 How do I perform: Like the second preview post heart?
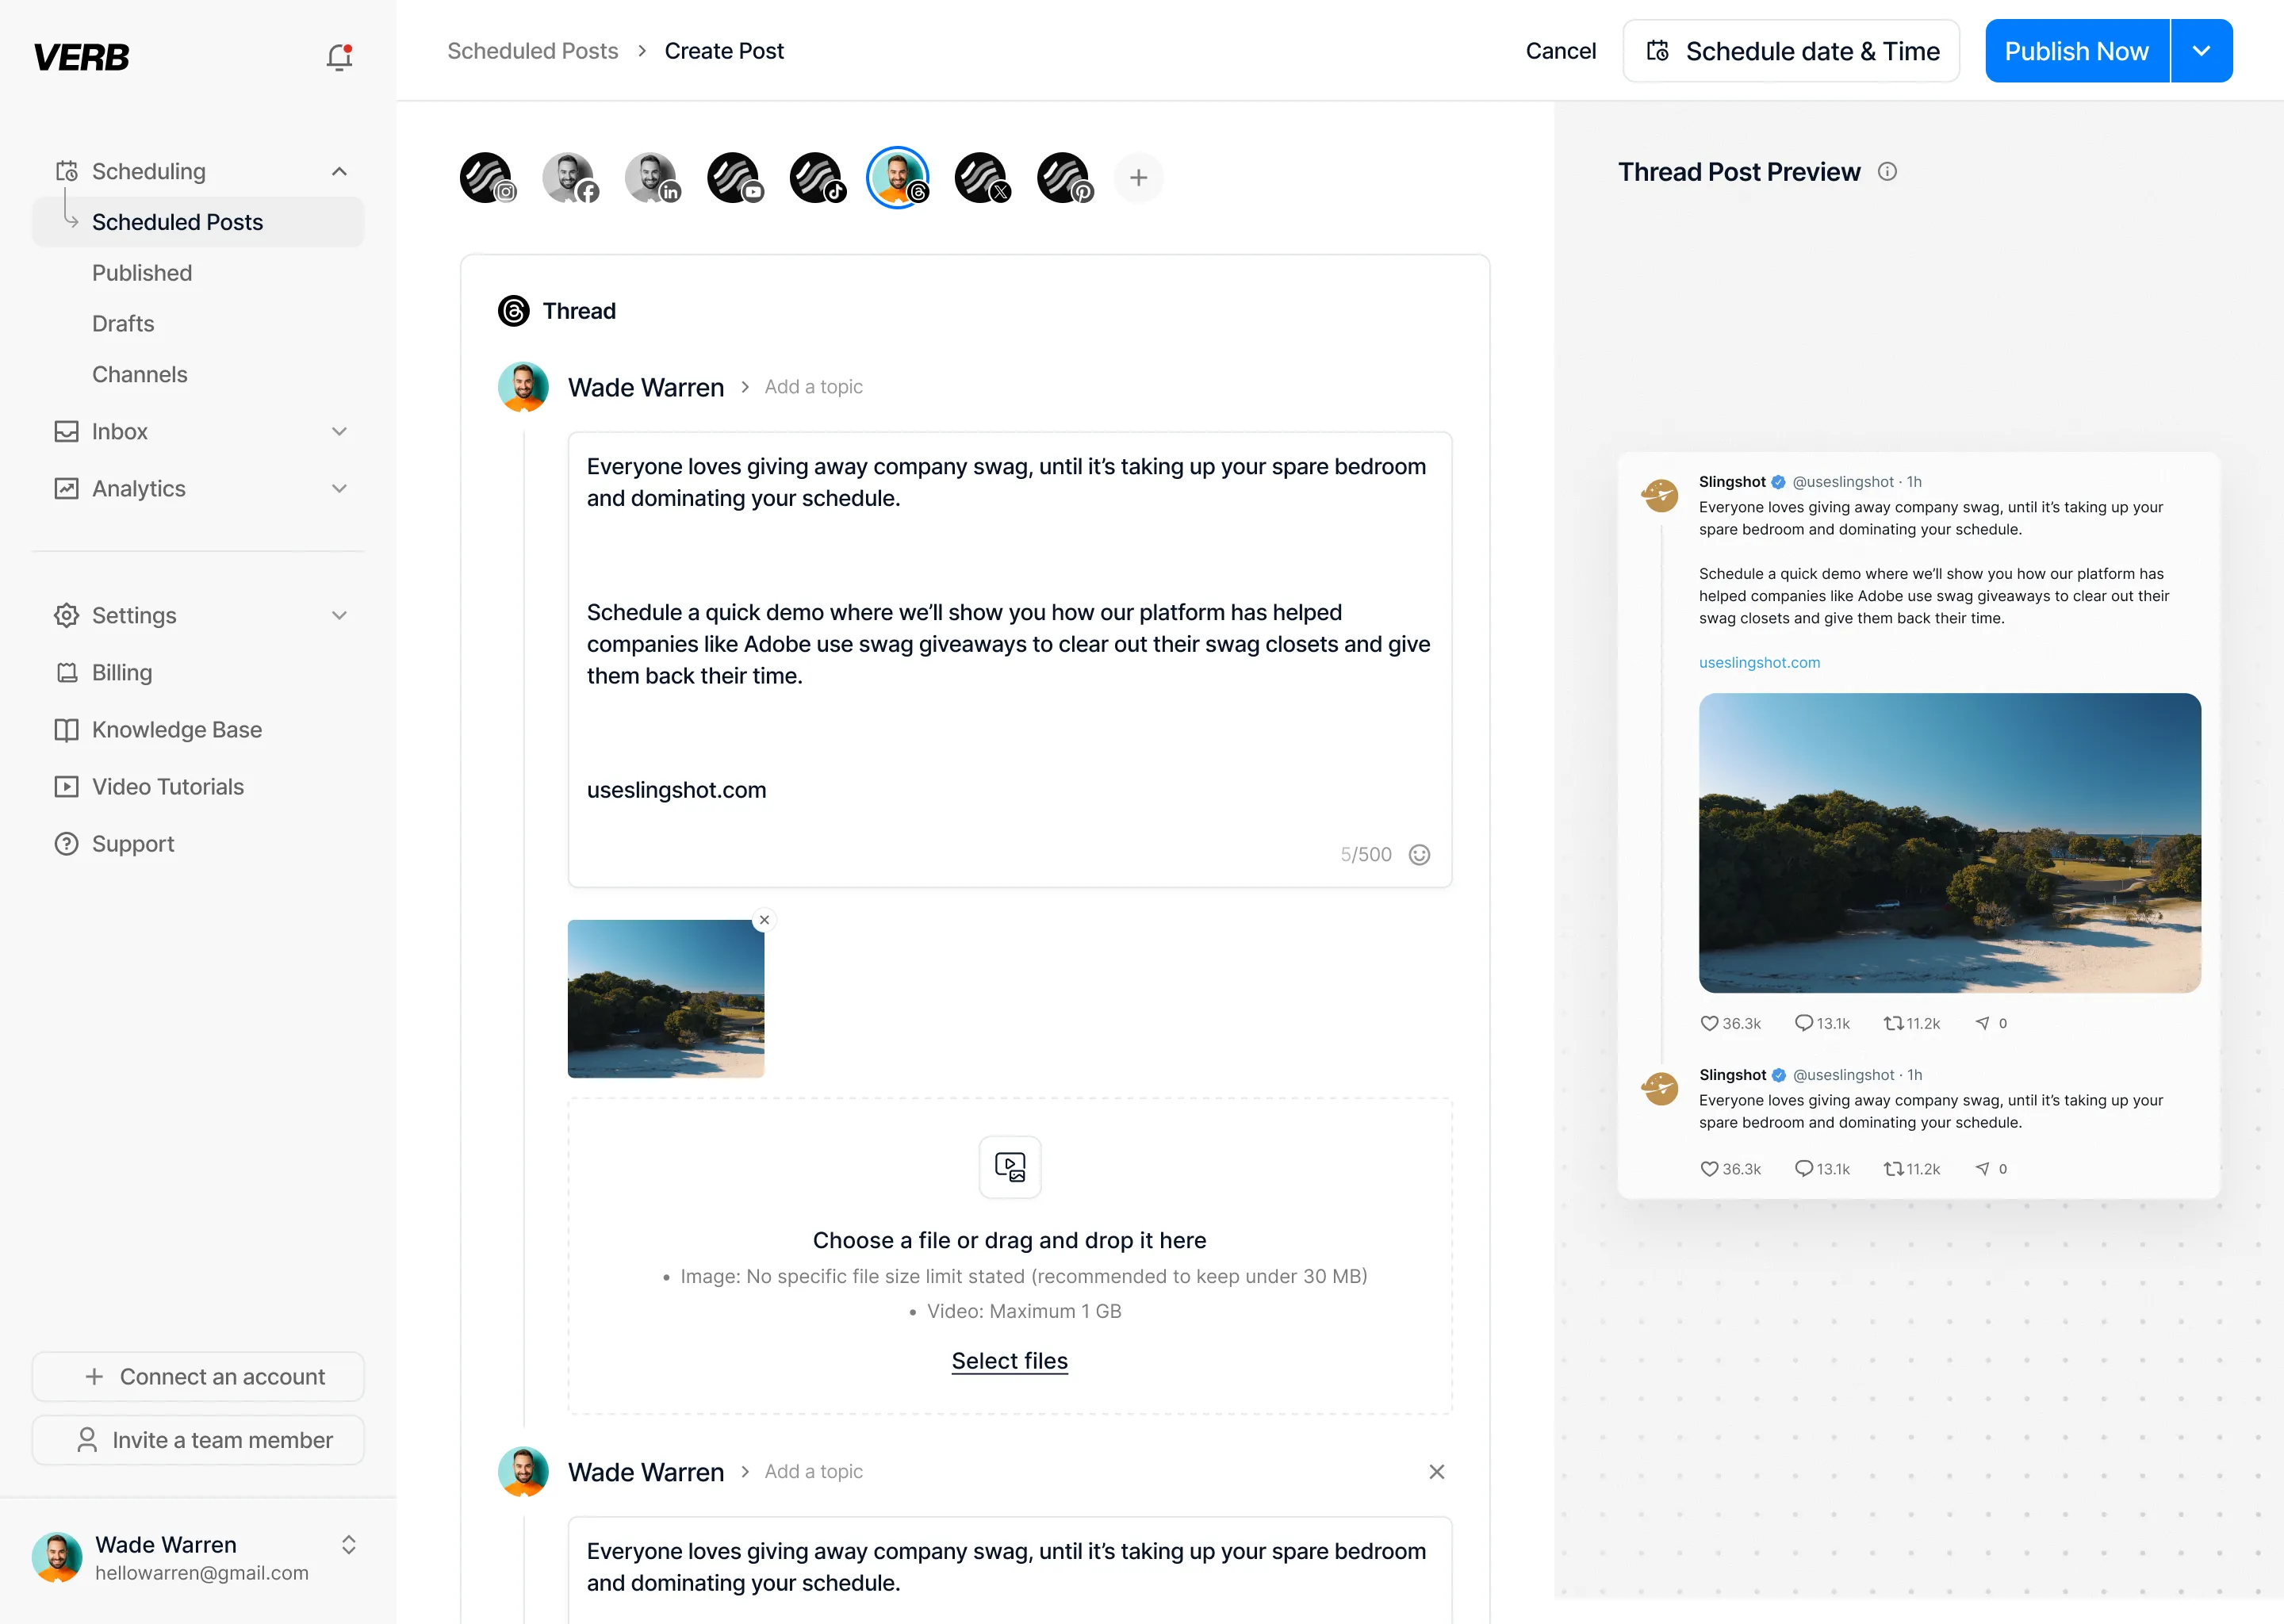(x=1709, y=1169)
